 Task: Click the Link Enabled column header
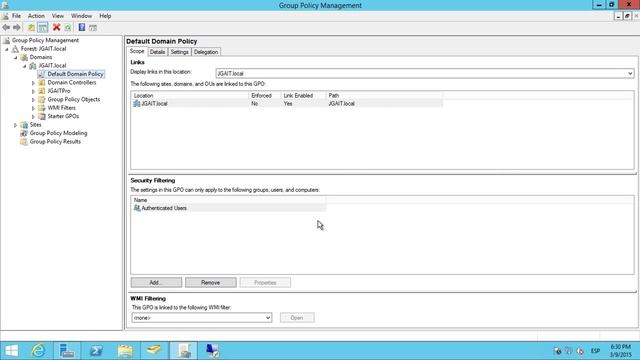click(303, 96)
